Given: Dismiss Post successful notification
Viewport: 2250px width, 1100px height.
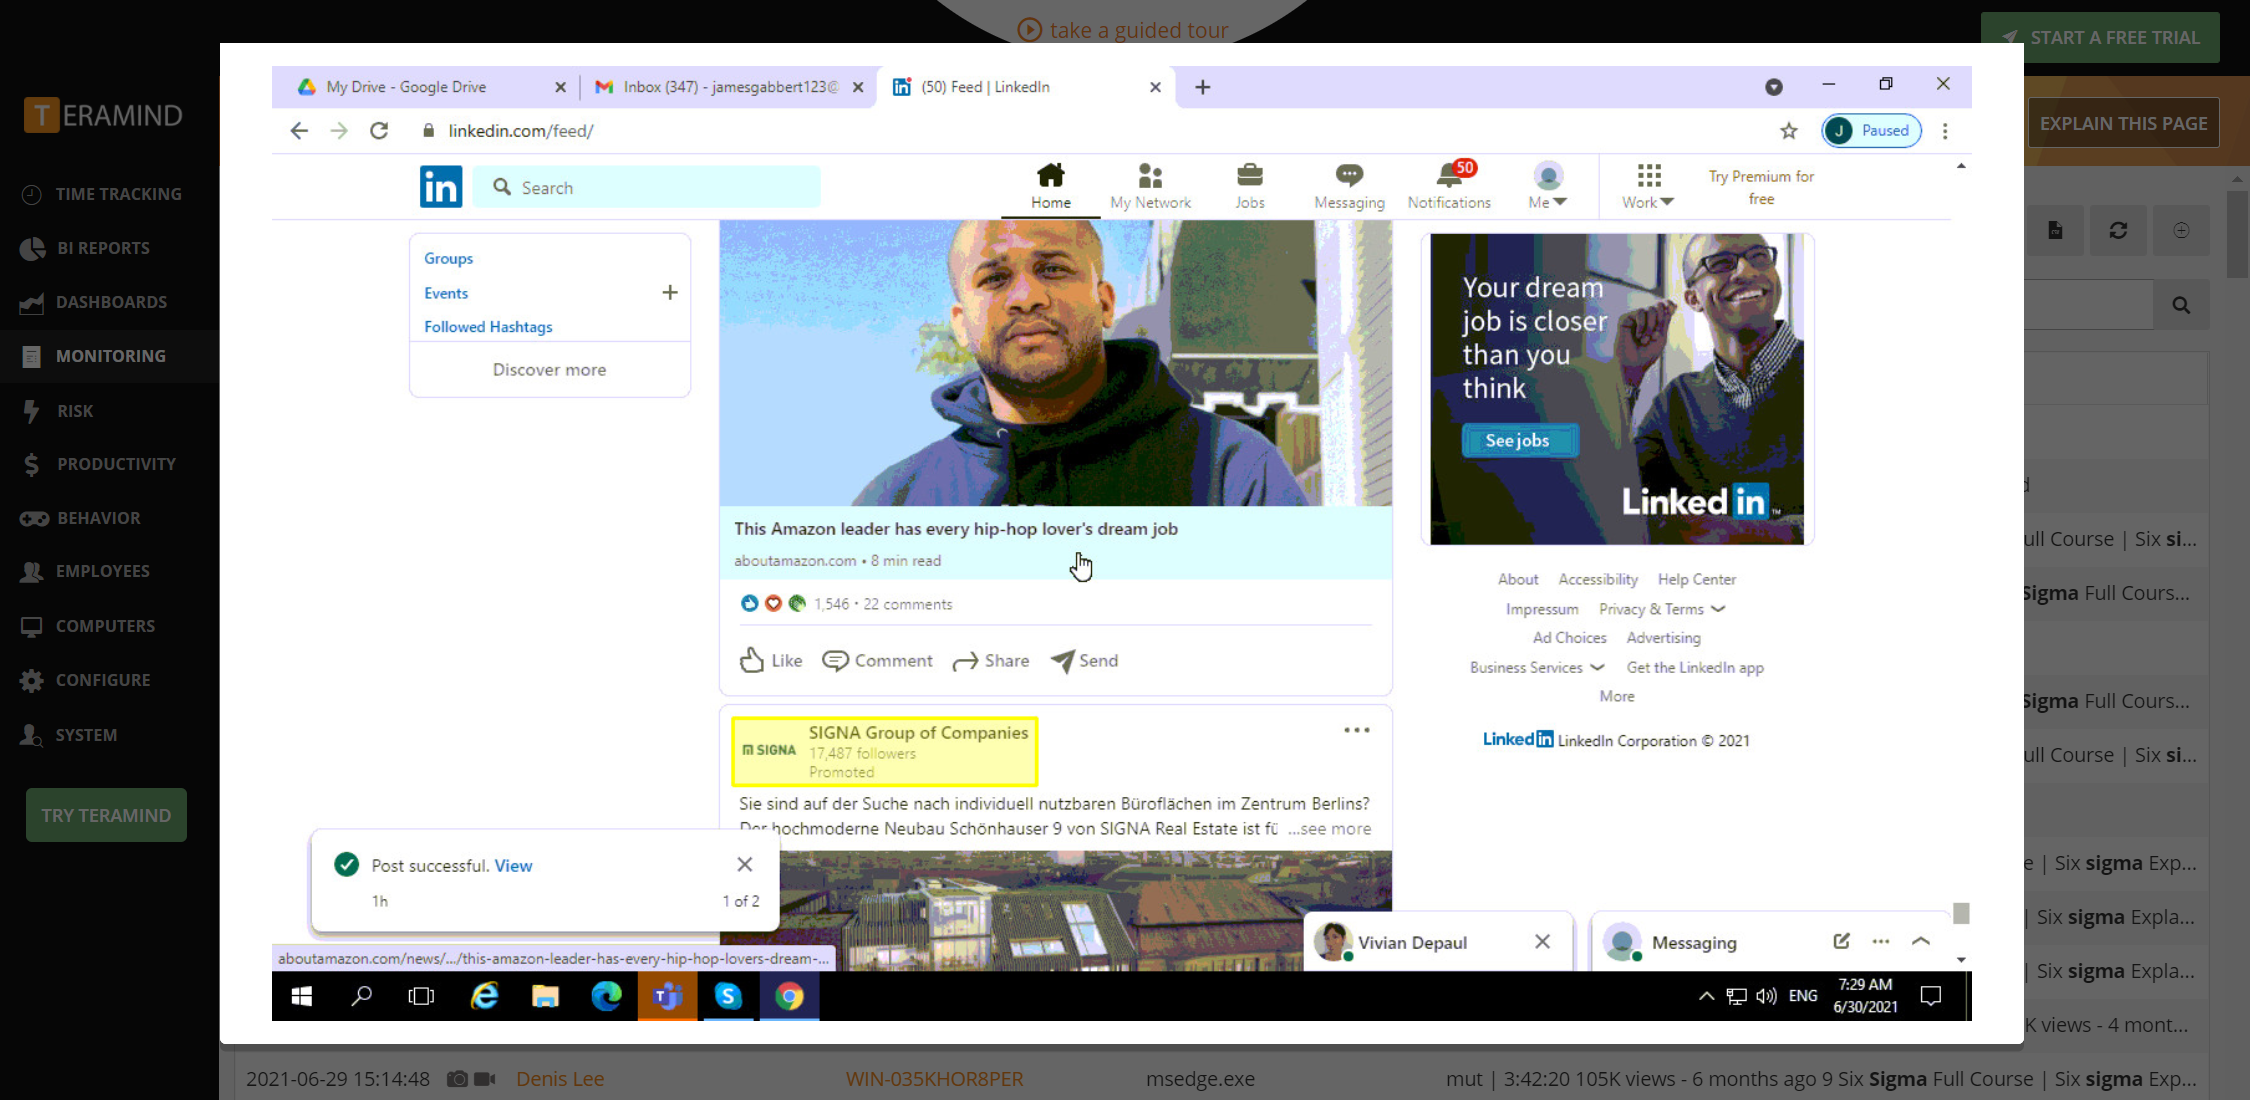Looking at the screenshot, I should point(745,864).
